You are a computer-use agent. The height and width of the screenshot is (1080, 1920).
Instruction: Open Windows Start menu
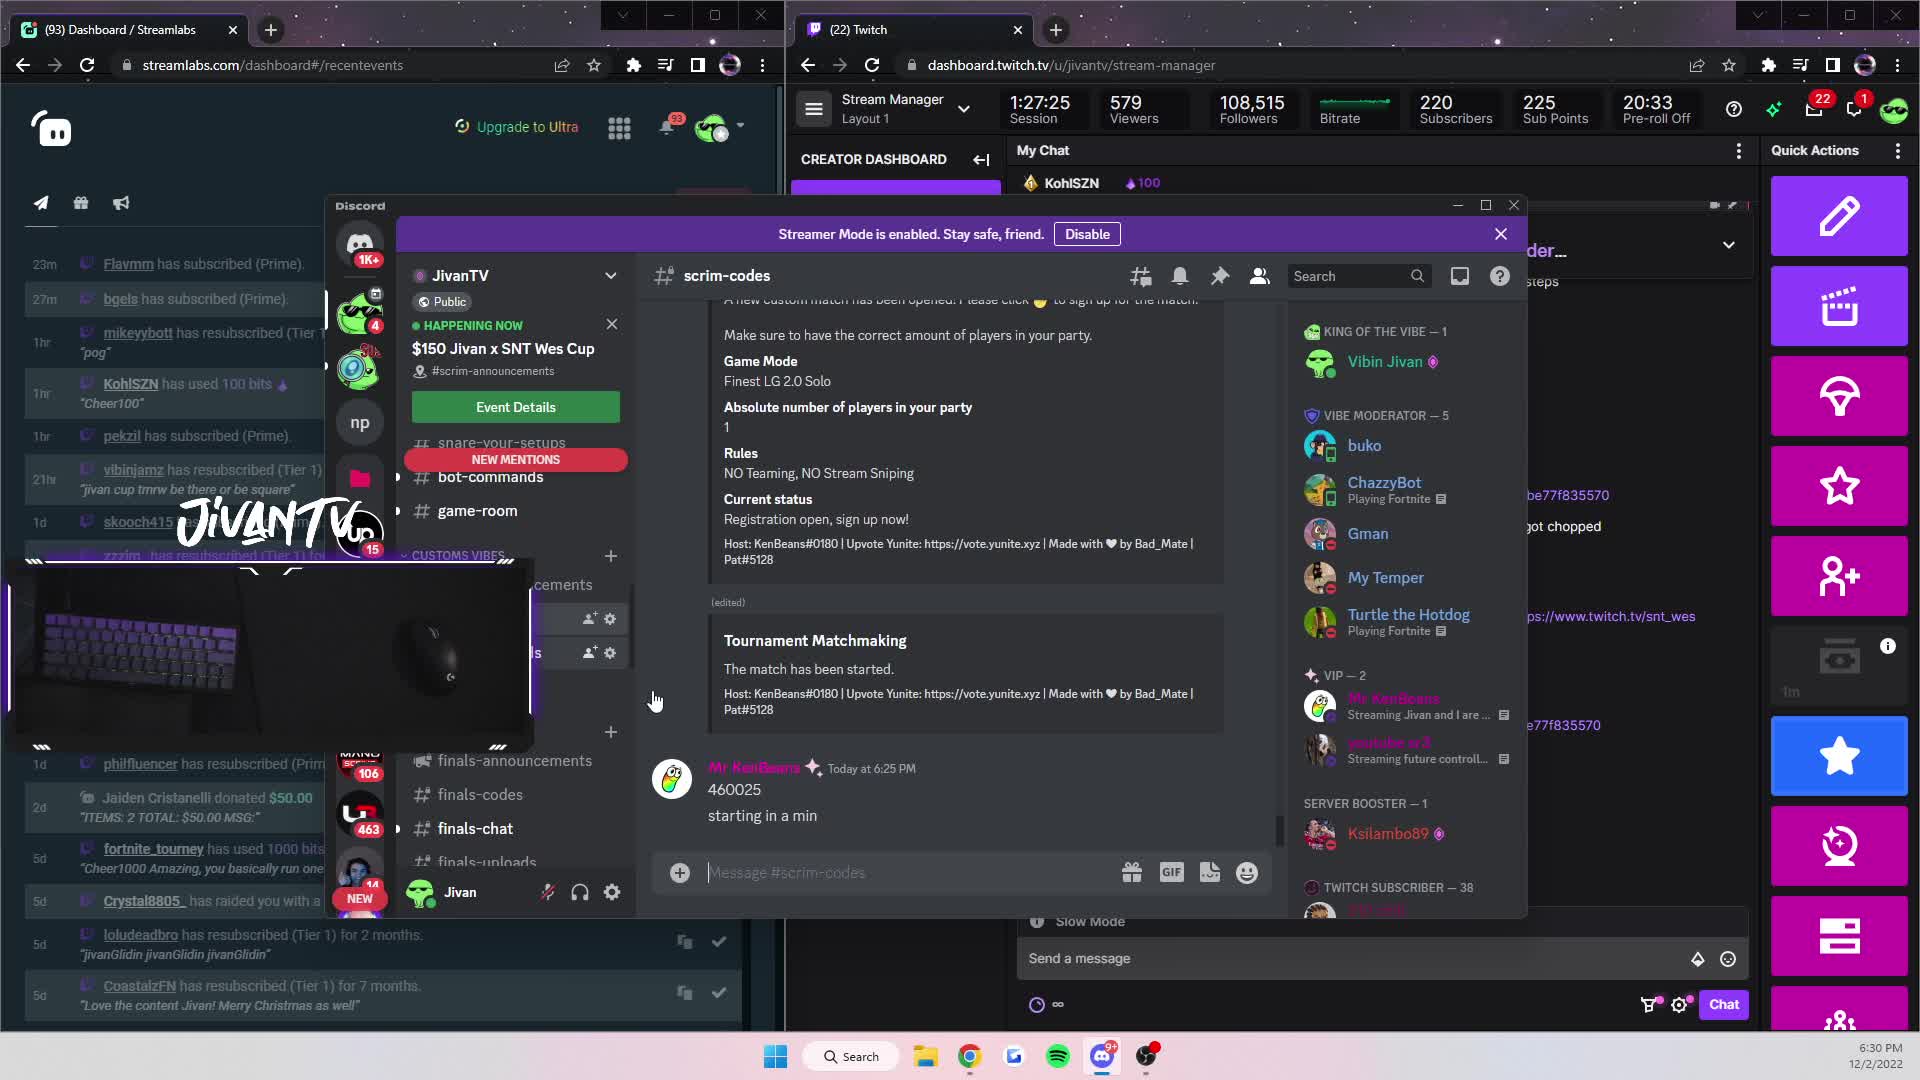(775, 1056)
